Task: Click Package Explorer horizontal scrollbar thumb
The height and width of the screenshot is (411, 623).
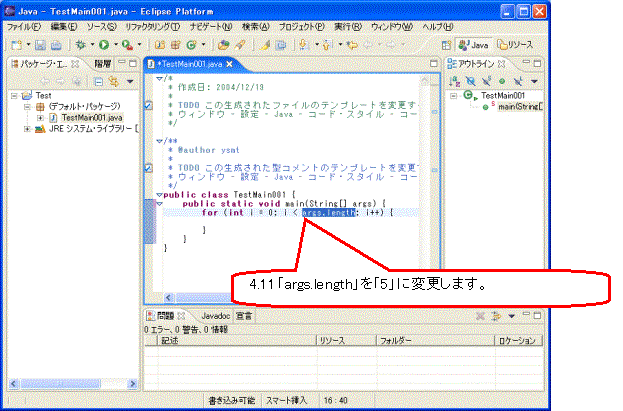Action: click(60, 384)
